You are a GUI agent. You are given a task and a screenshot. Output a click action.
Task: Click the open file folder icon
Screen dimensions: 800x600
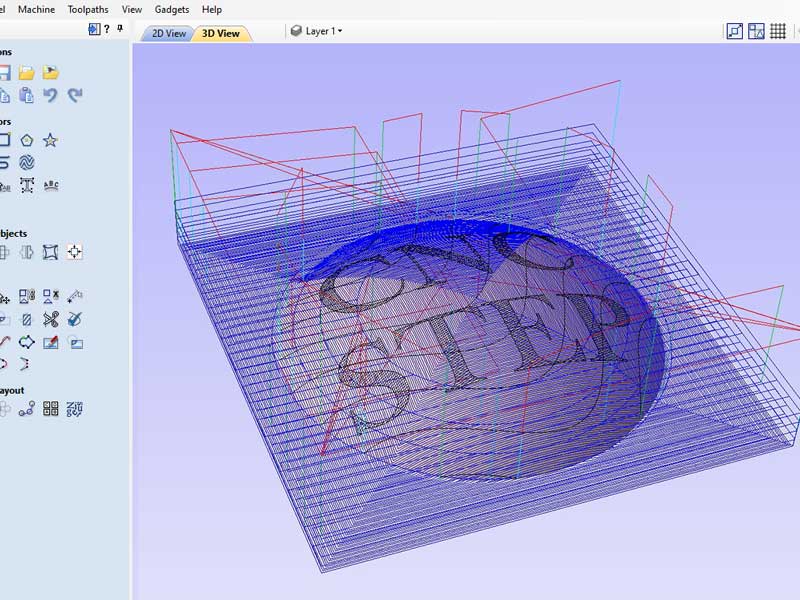click(x=27, y=73)
